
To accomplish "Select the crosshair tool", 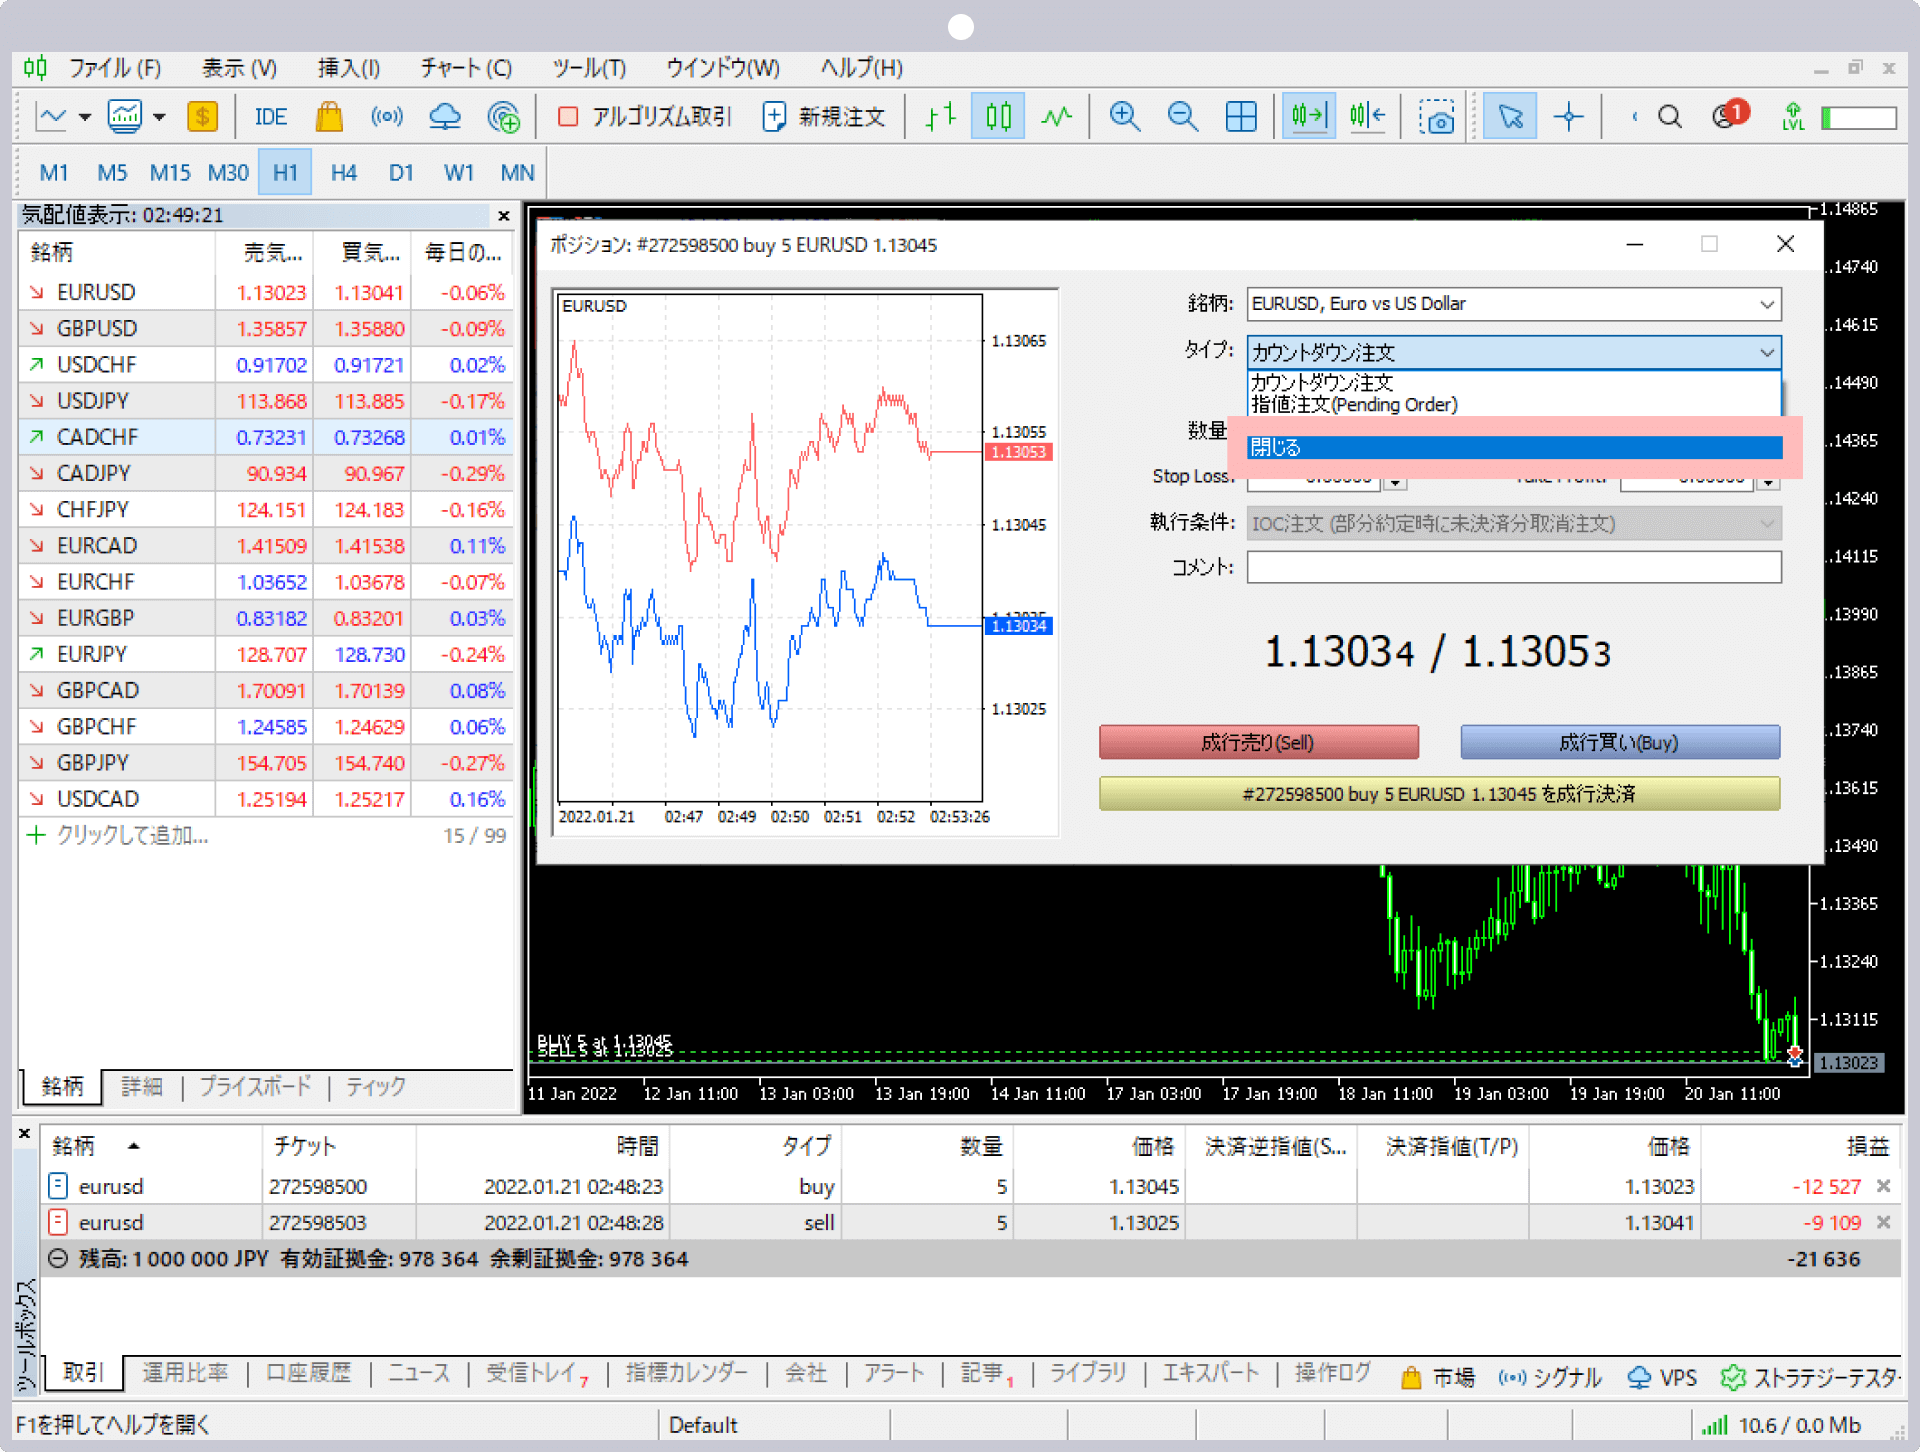I will click(x=1569, y=117).
